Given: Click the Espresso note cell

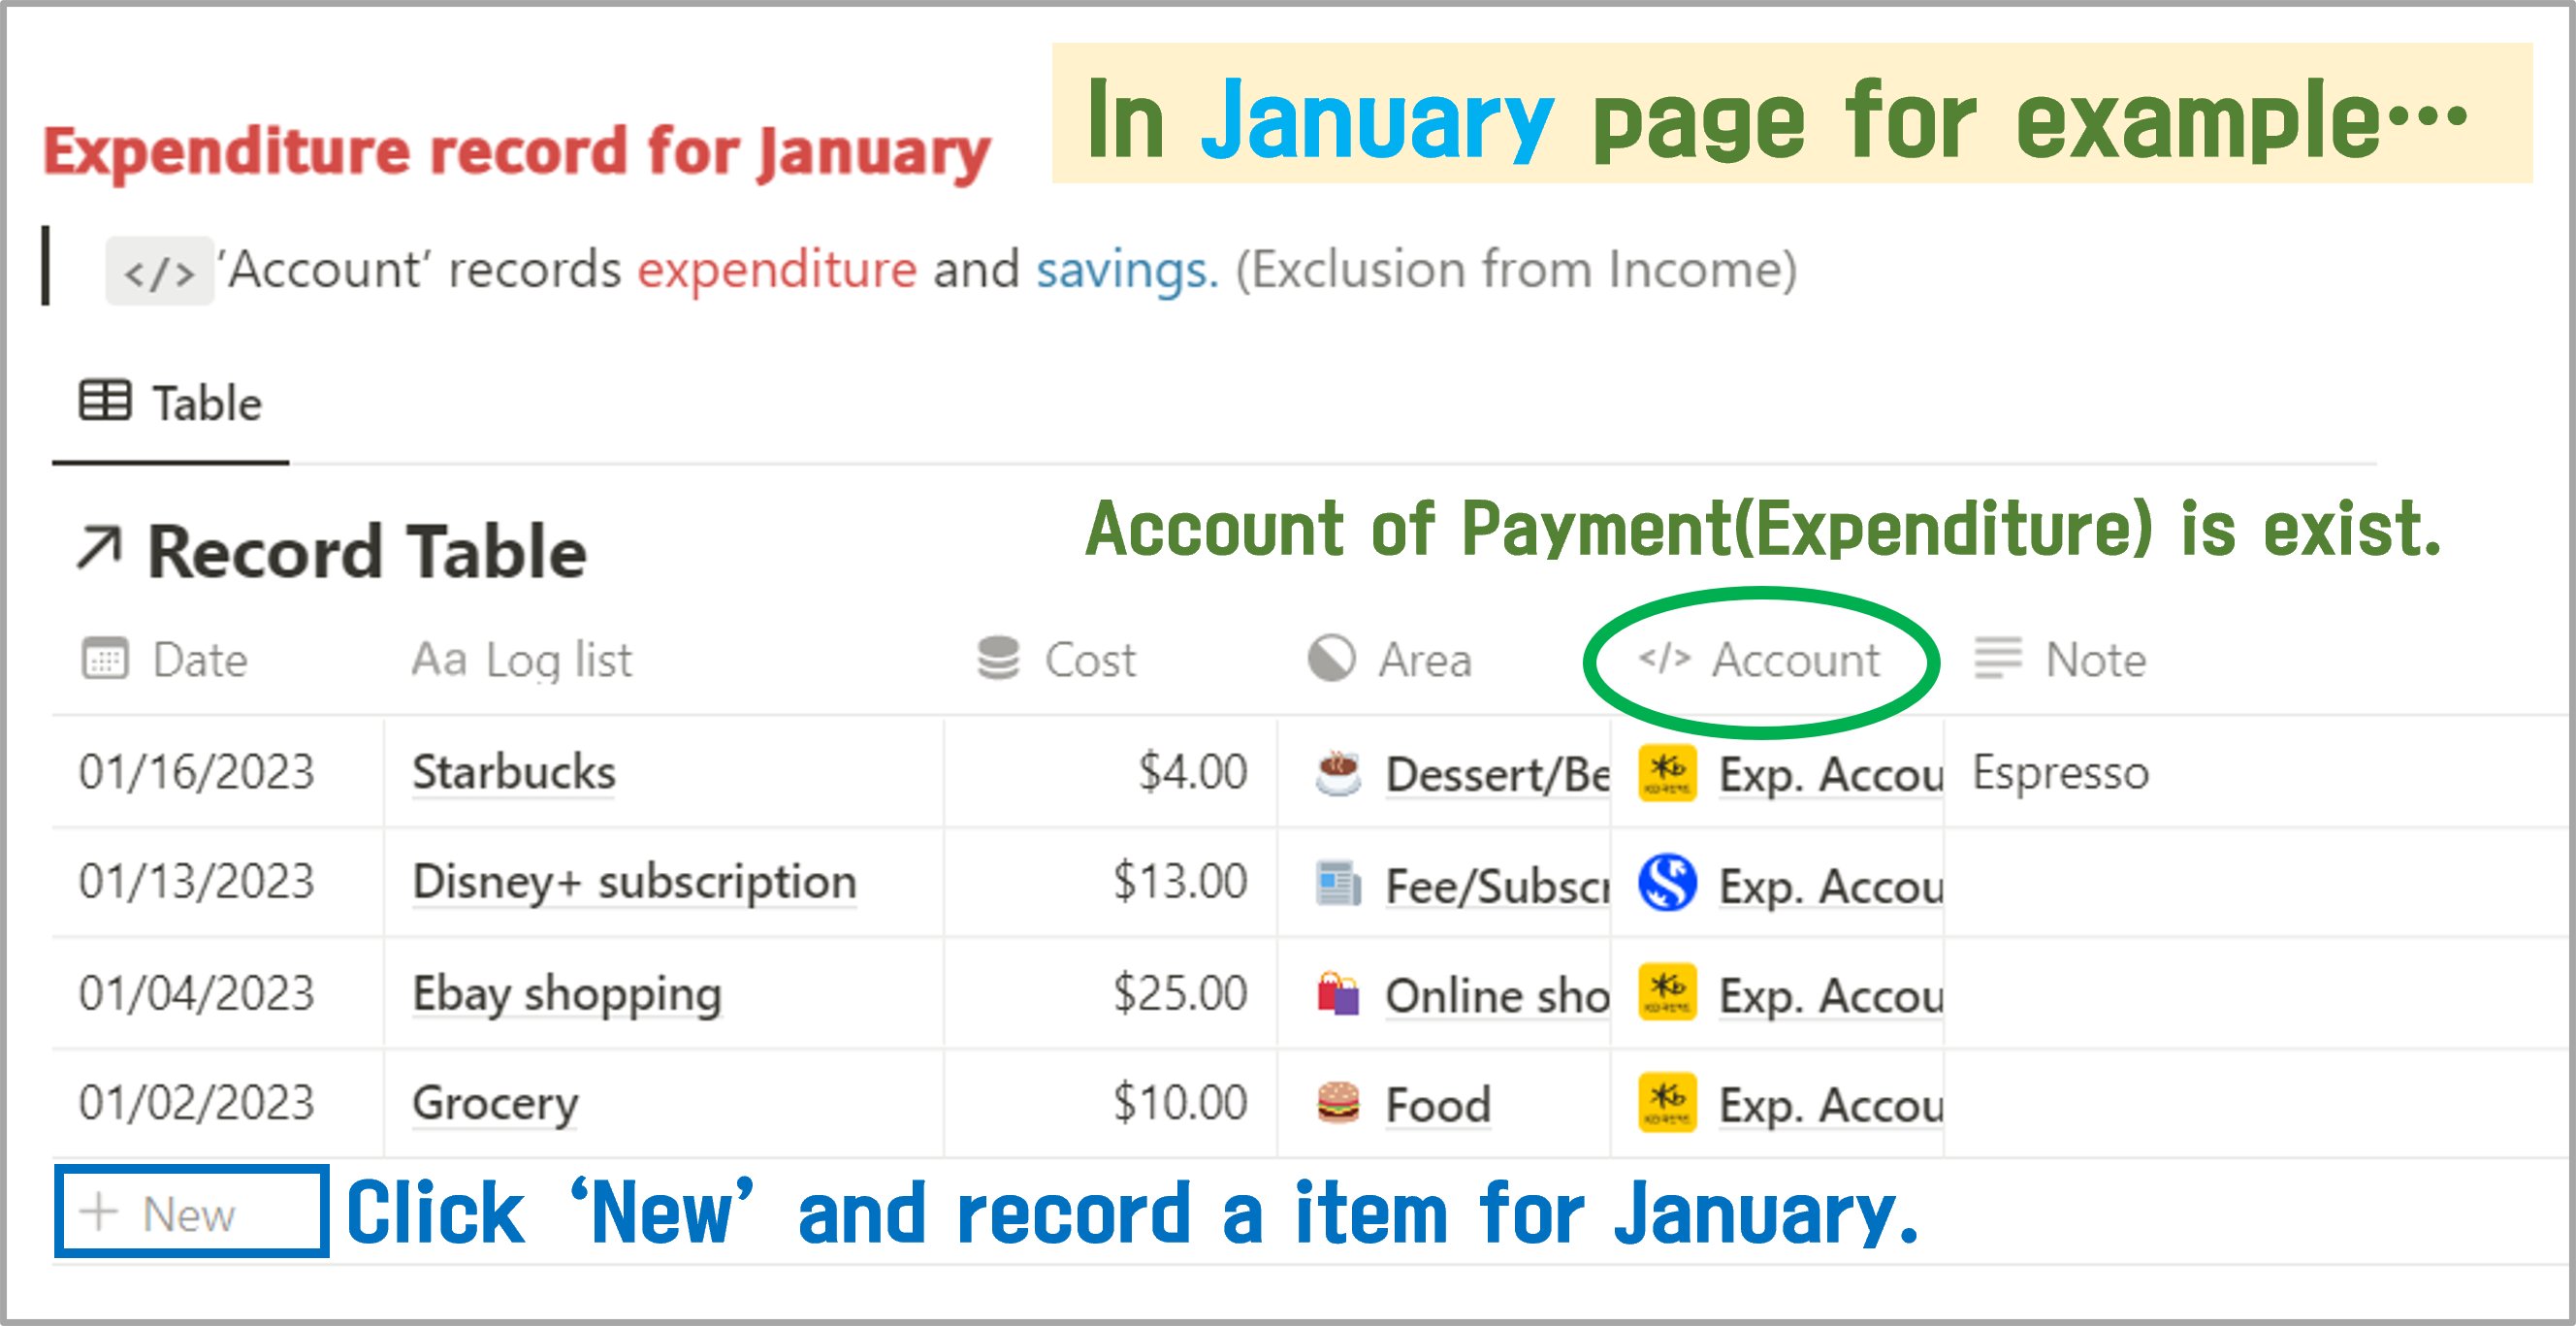Looking at the screenshot, I should click(x=2060, y=773).
